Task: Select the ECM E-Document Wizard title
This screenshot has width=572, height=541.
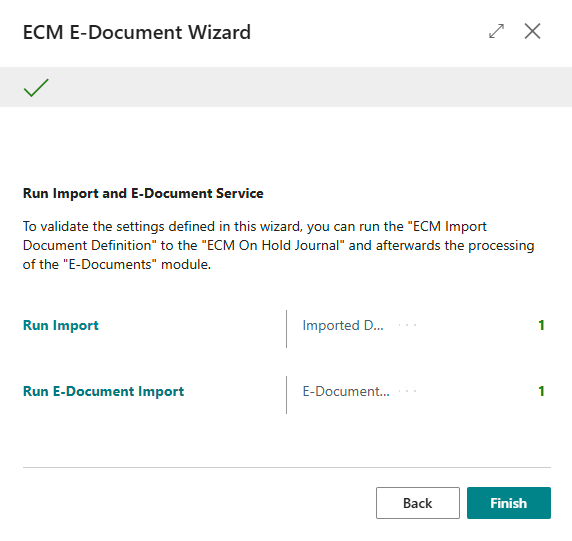Action: click(137, 32)
